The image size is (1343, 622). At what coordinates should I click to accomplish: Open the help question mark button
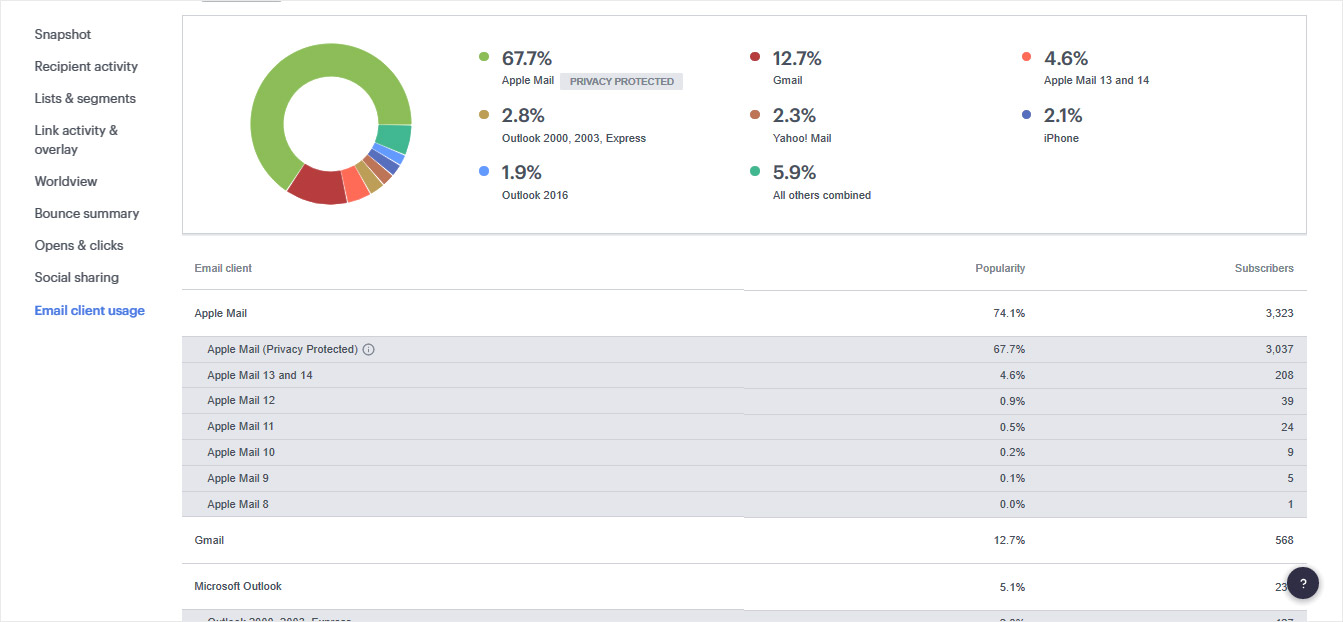pyautogui.click(x=1303, y=583)
